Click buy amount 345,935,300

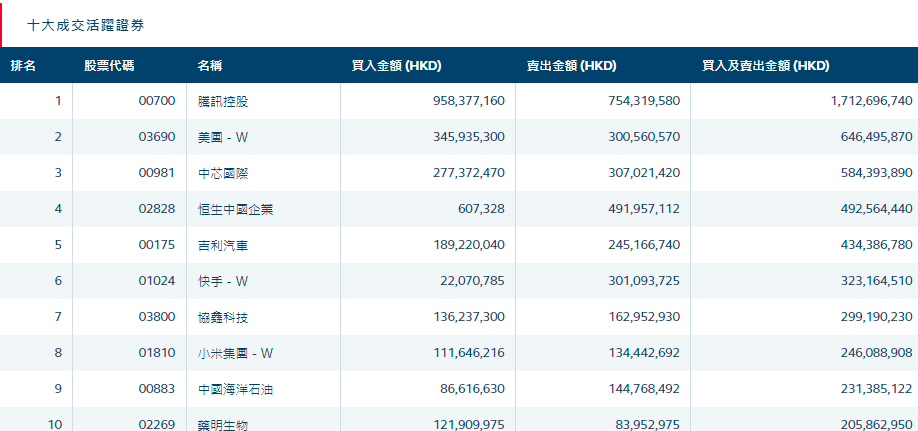click(469, 137)
